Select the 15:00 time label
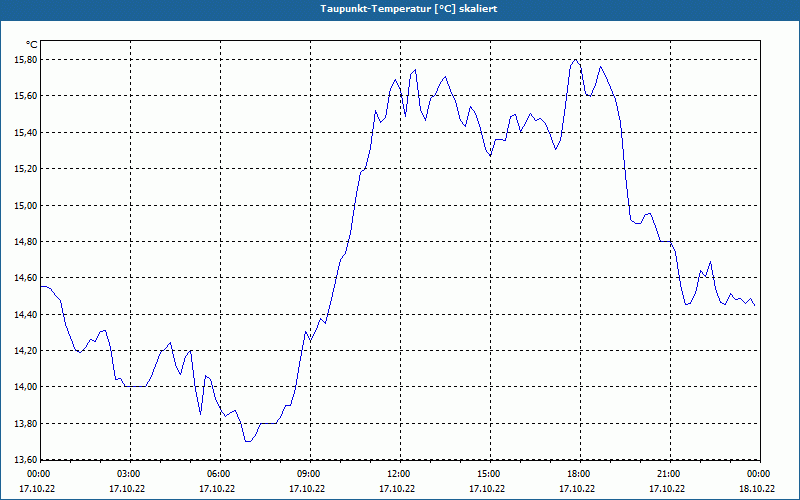The height and width of the screenshot is (500, 800). (487, 474)
